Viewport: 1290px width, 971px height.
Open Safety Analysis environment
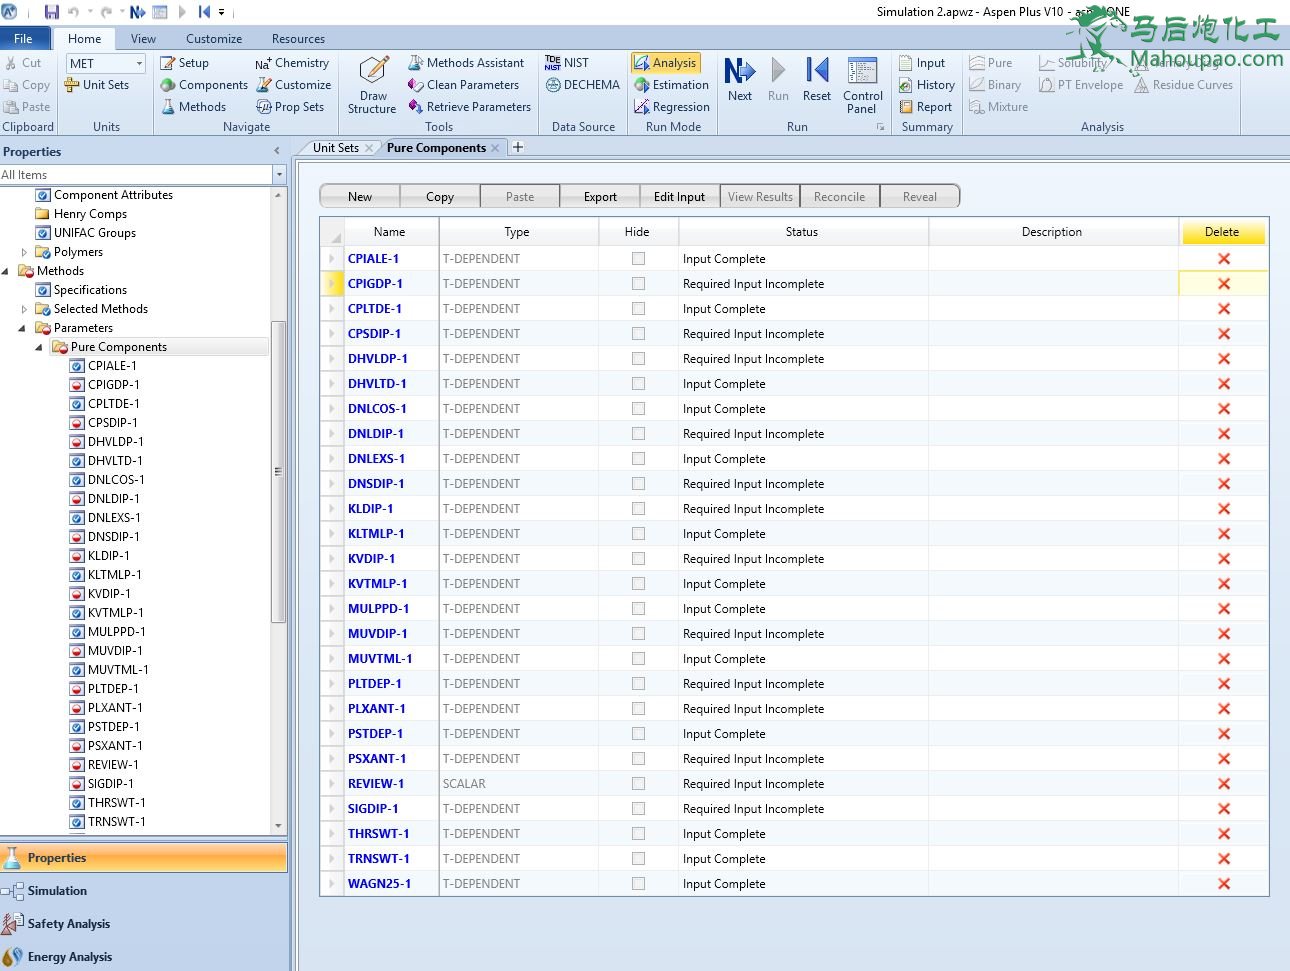144,924
